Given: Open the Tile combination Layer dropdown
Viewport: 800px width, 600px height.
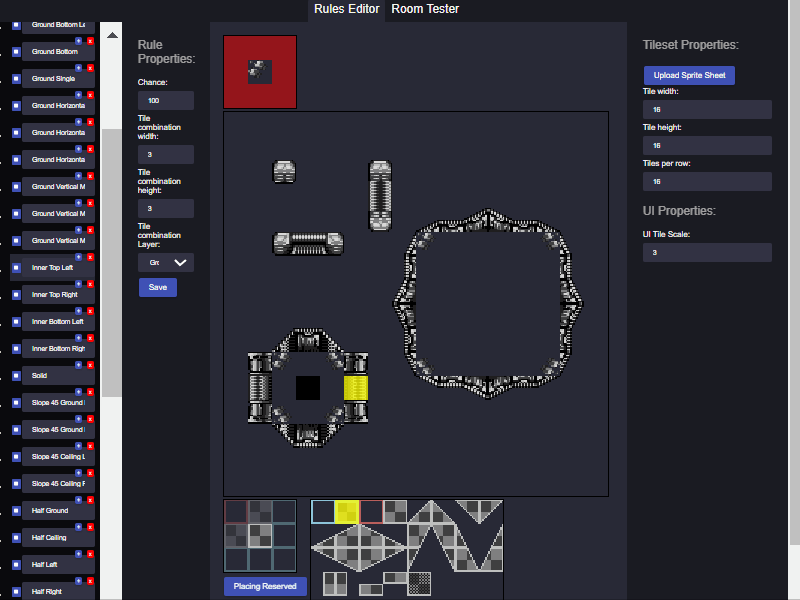Looking at the screenshot, I should point(166,262).
